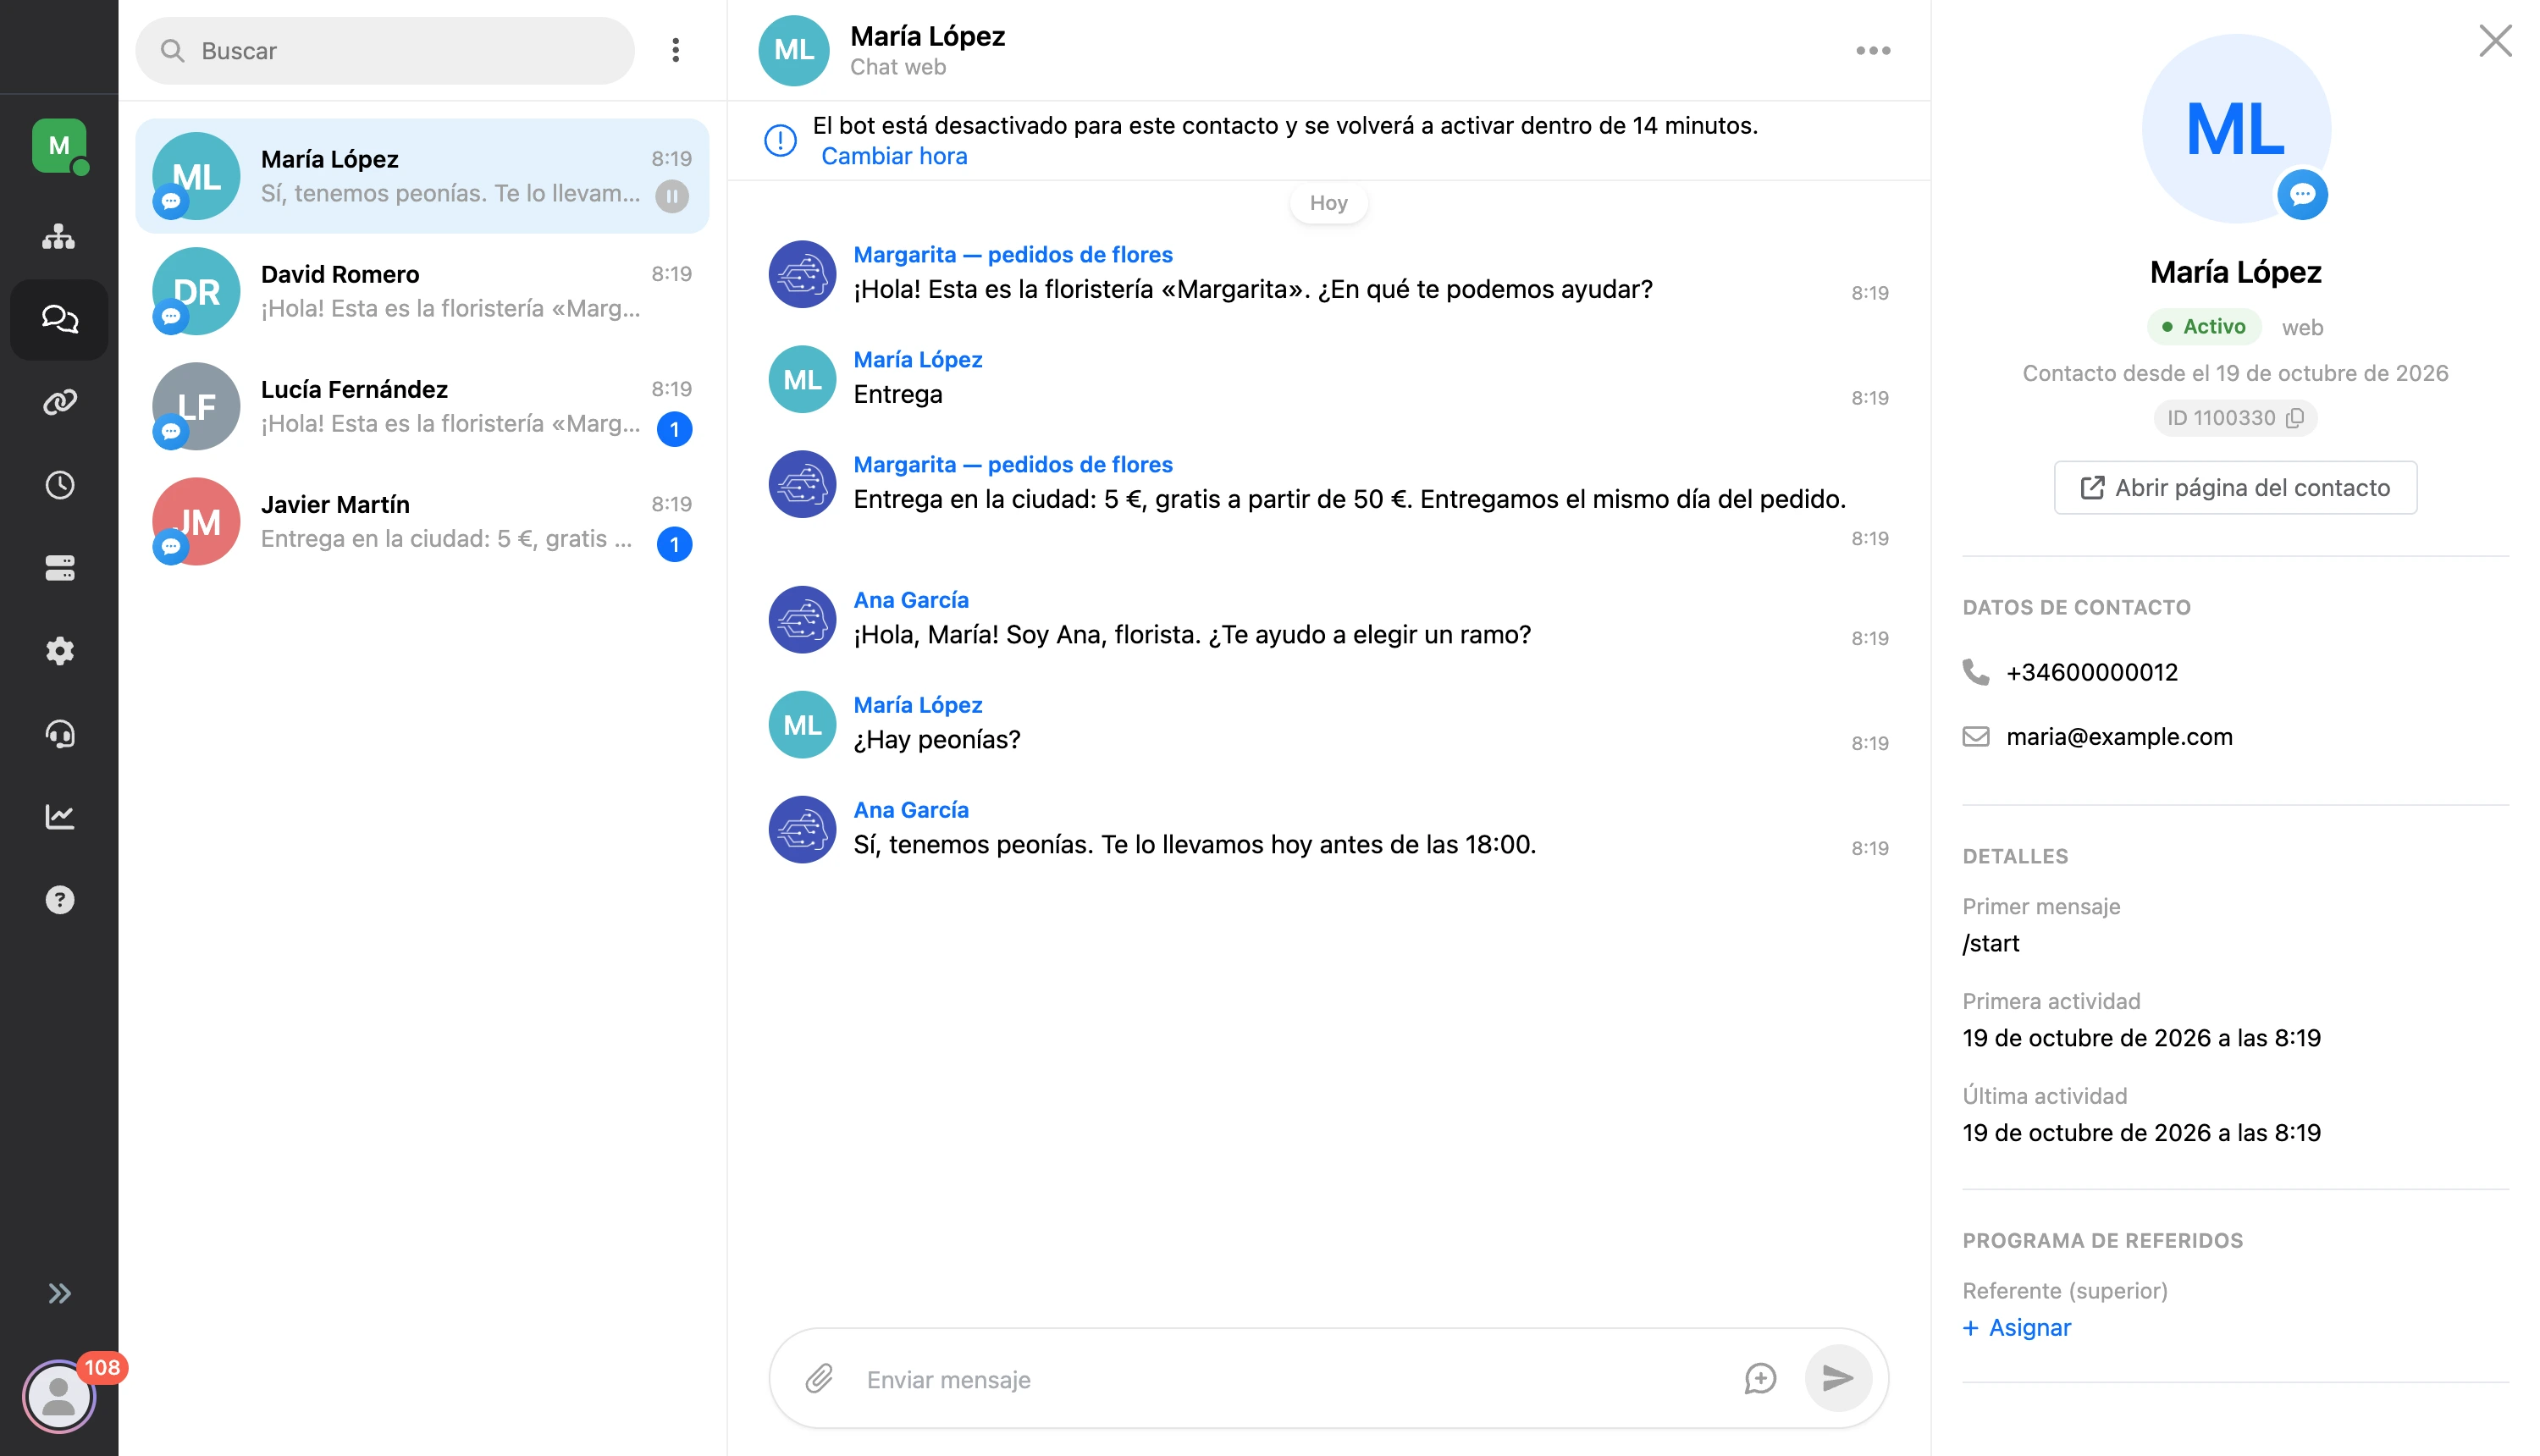
Task: Open the flow structure sidebar icon
Action: tap(59, 237)
